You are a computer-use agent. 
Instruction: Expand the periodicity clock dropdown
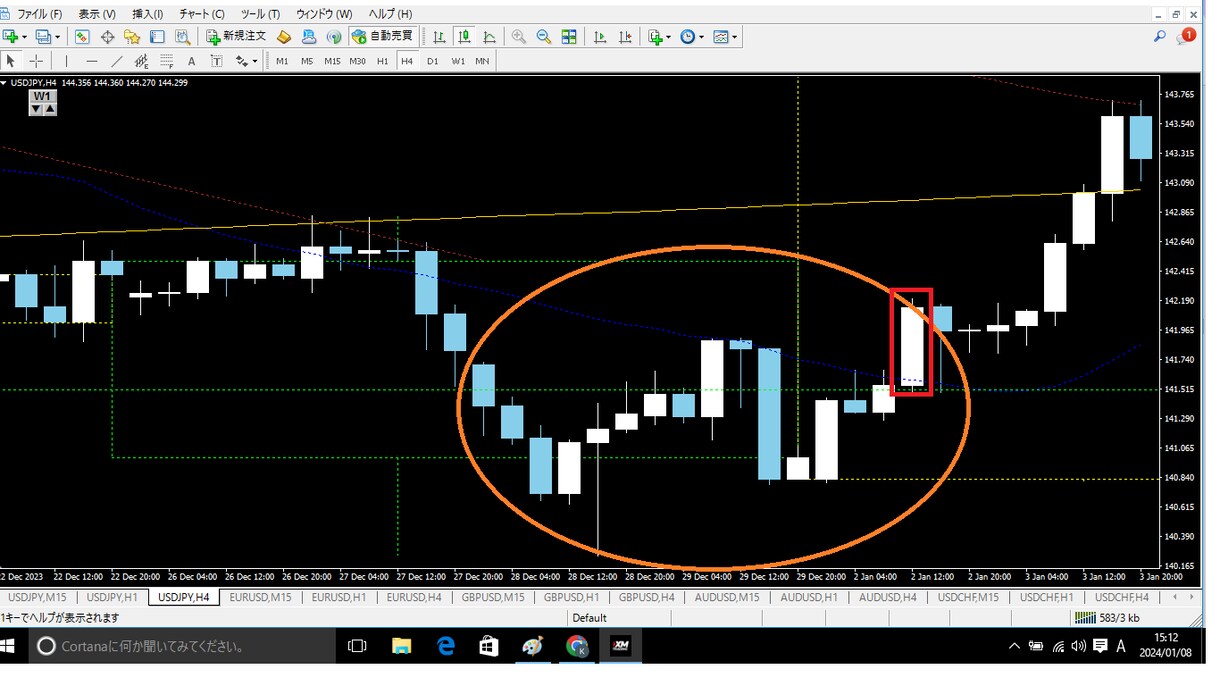[x=702, y=37]
